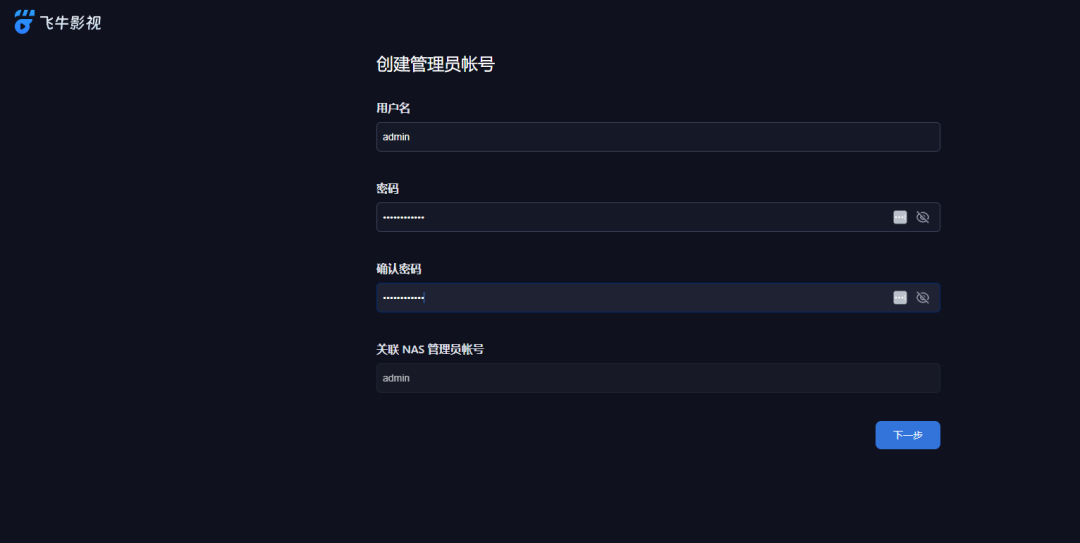This screenshot has width=1080, height=543.
Task: Click the 飞牛影视 logo icon
Action: (24, 22)
